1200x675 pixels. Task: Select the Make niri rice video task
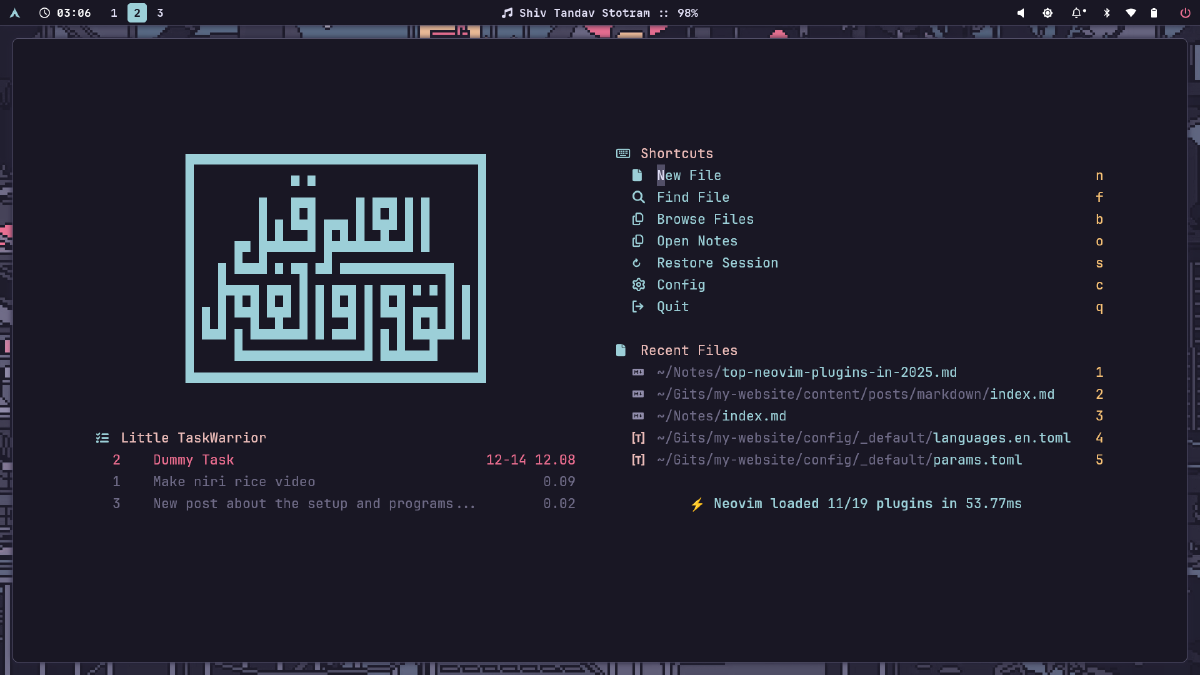click(x=233, y=482)
